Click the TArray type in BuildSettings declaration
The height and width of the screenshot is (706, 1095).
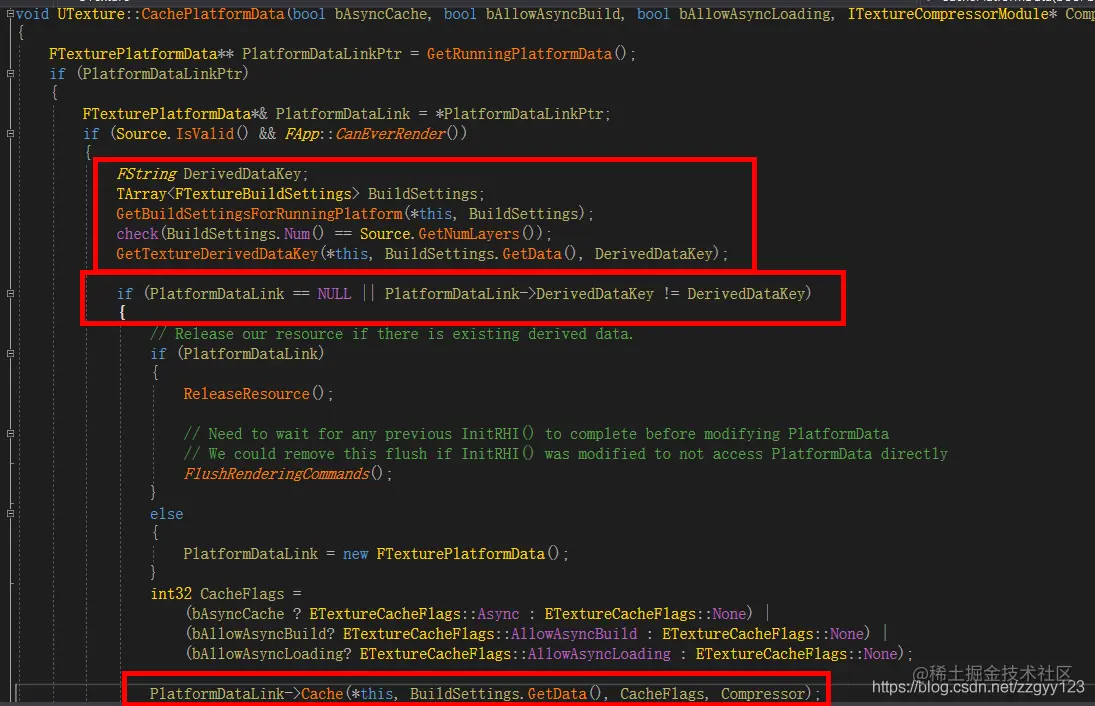(141, 194)
